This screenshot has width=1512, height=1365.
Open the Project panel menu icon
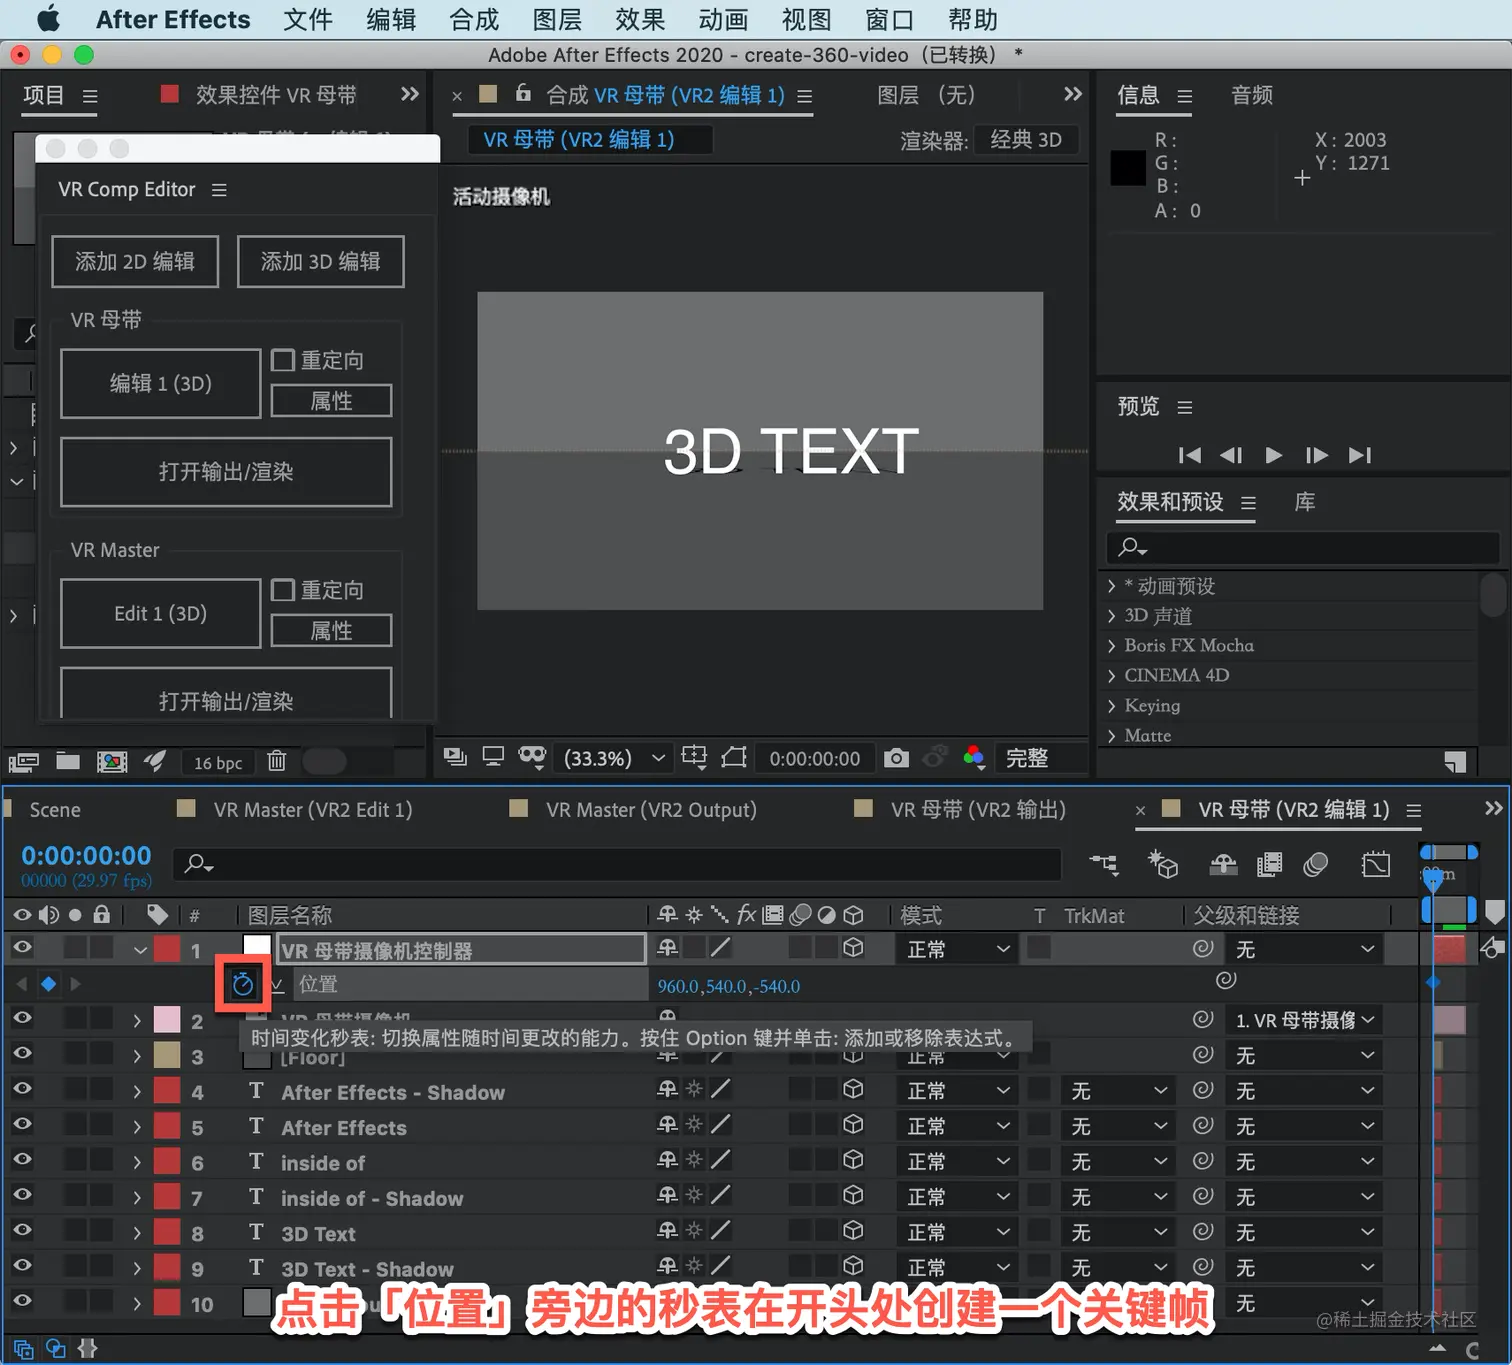click(90, 96)
